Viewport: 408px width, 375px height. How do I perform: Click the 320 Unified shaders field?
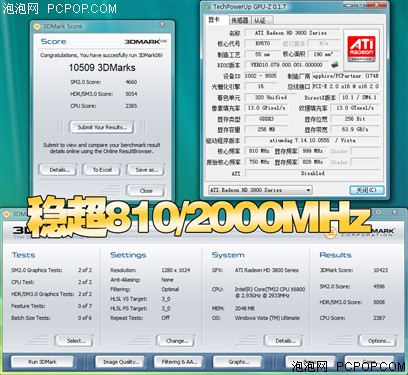271,98
